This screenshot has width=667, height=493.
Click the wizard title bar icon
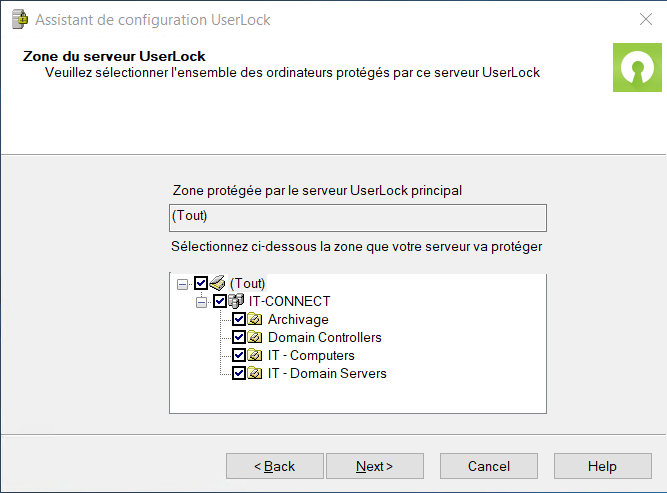tap(17, 19)
